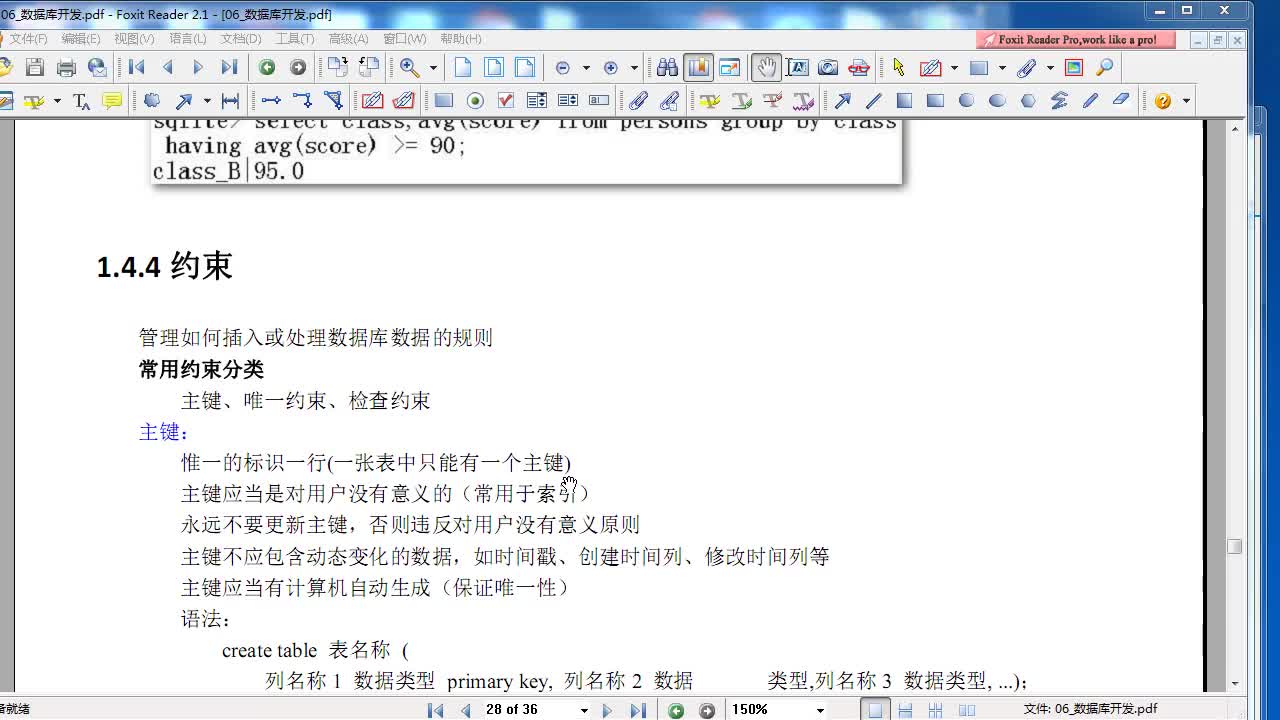The height and width of the screenshot is (720, 1280).
Task: Select the Eraser tool
Action: click(x=1121, y=101)
